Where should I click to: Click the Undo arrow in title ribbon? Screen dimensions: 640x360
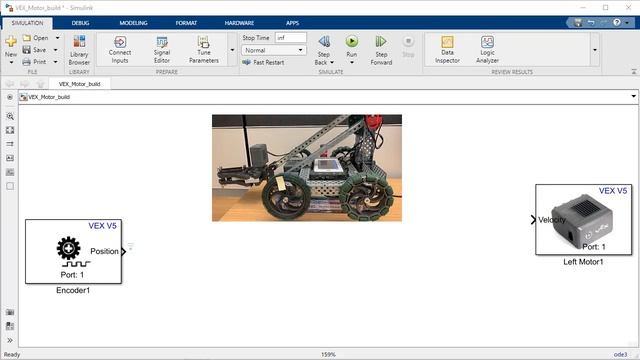click(x=591, y=22)
